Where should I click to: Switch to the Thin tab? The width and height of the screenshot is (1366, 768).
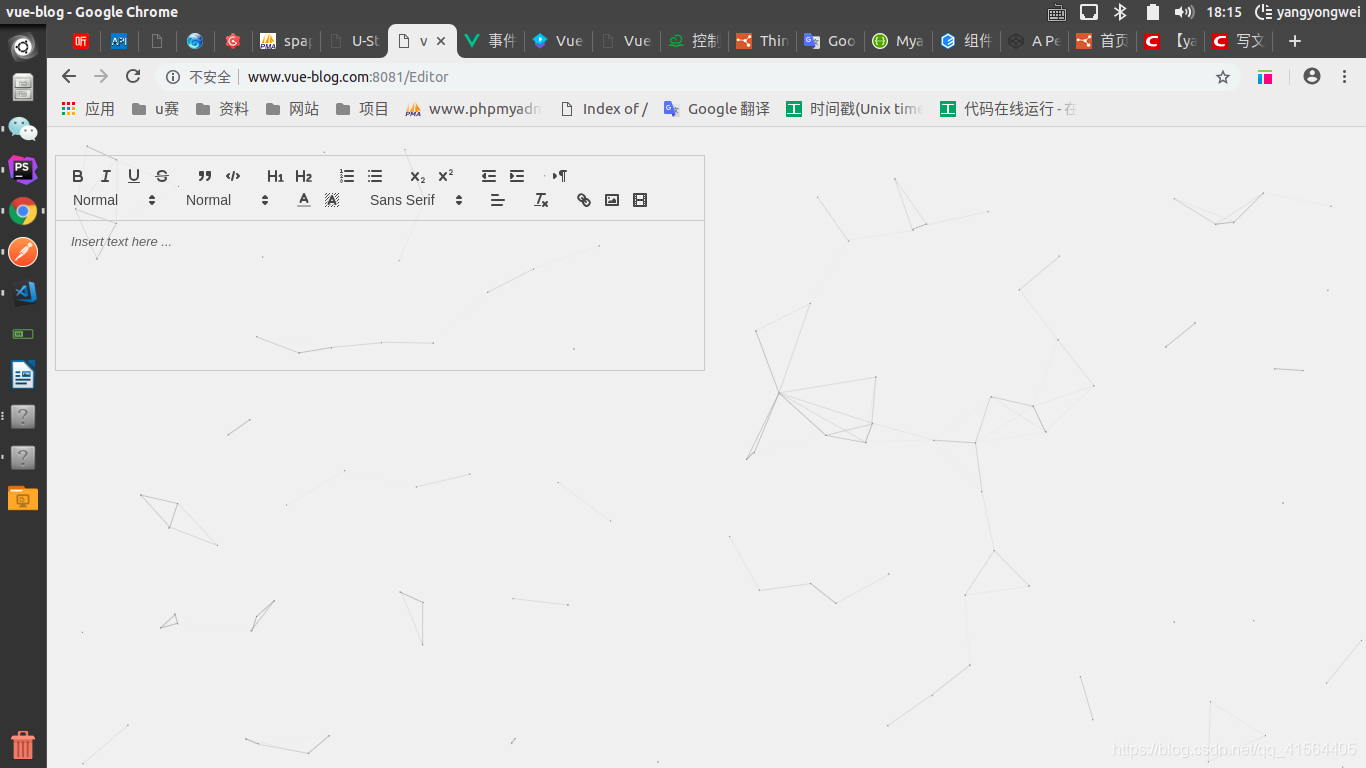point(762,41)
